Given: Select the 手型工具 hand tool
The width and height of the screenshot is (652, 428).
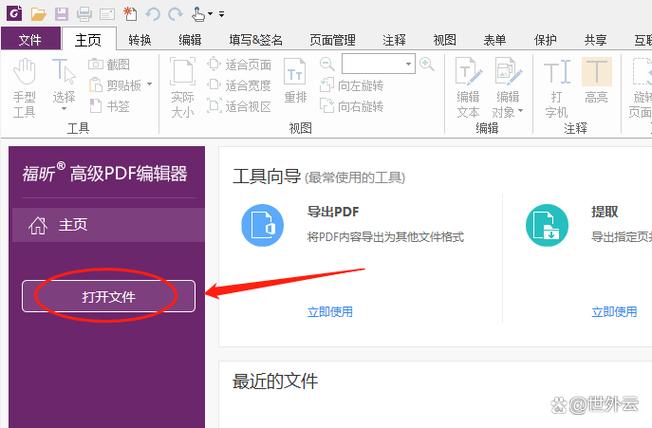Looking at the screenshot, I should click(24, 88).
